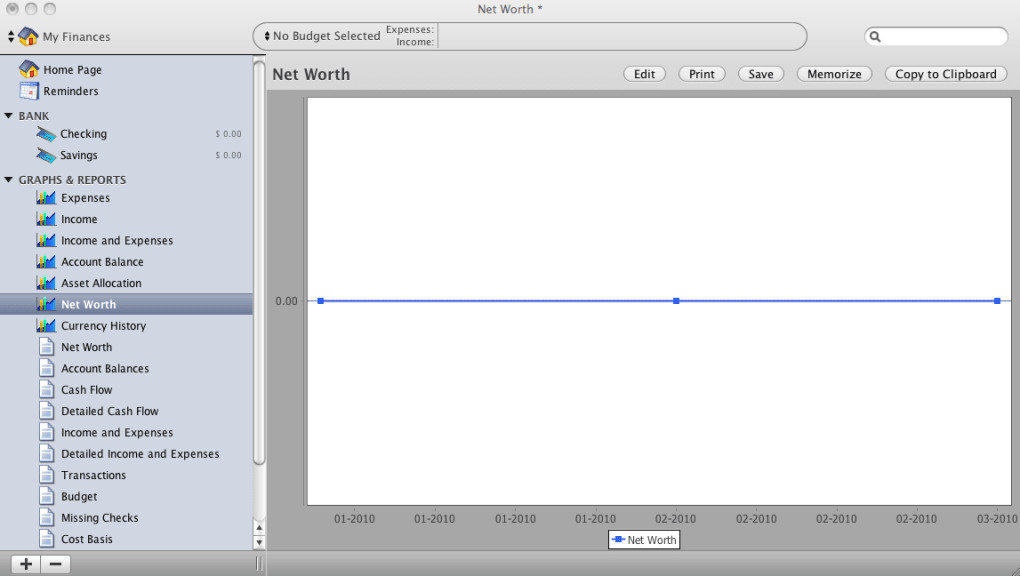This screenshot has width=1020, height=576.
Task: Click the Home Page house icon
Action: click(x=29, y=69)
